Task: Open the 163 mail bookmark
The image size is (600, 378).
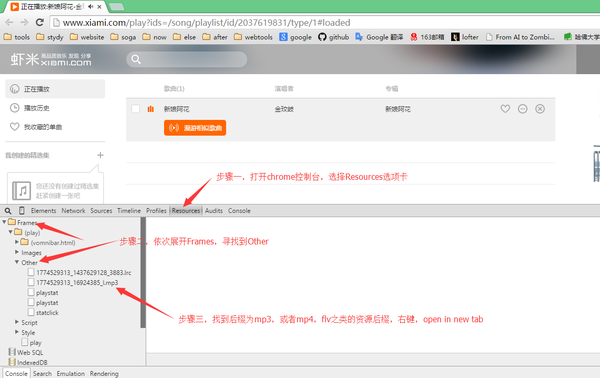Action: 427,37
